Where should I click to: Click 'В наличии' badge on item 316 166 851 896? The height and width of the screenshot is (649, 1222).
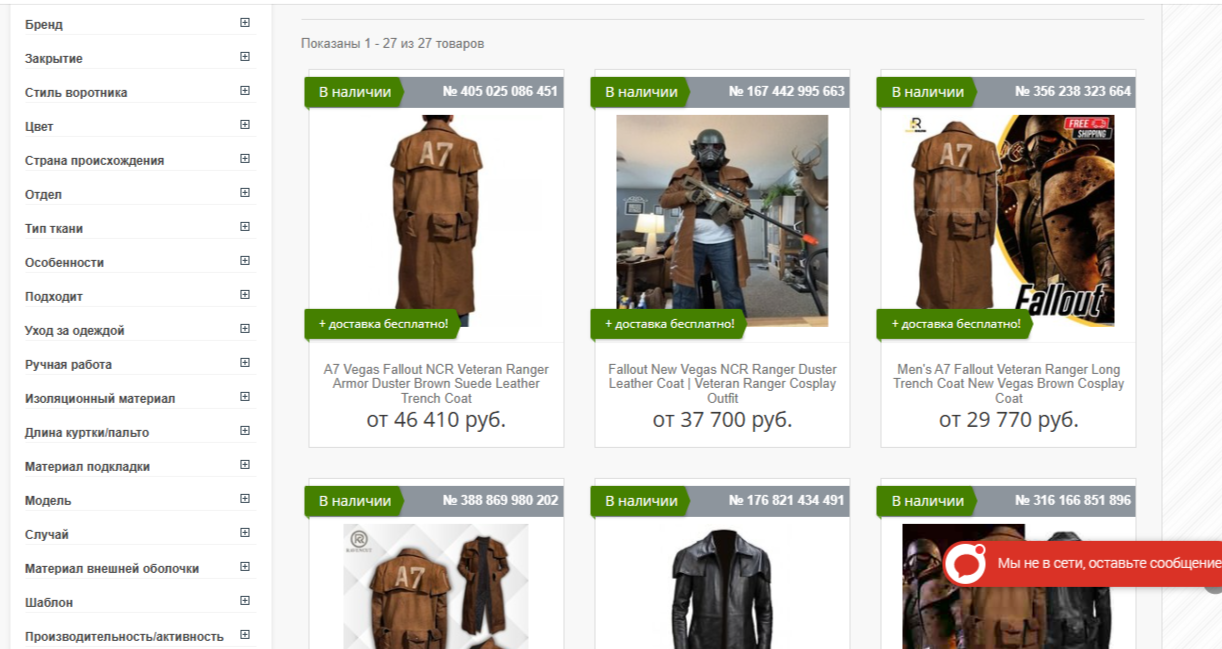tap(927, 501)
